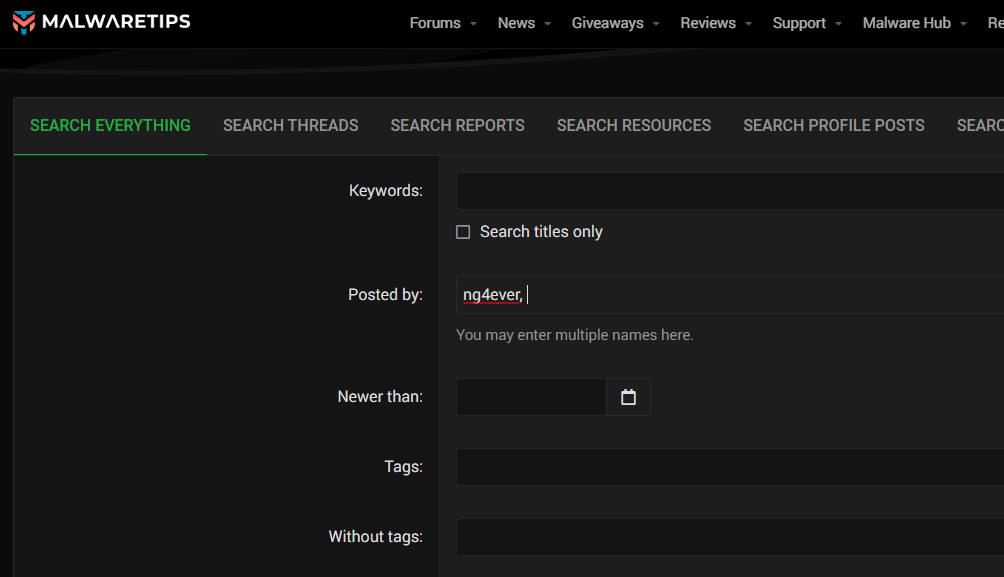Click the 'Without tags:' label
Screen dimensions: 1004x577
pyautogui.click(x=375, y=537)
